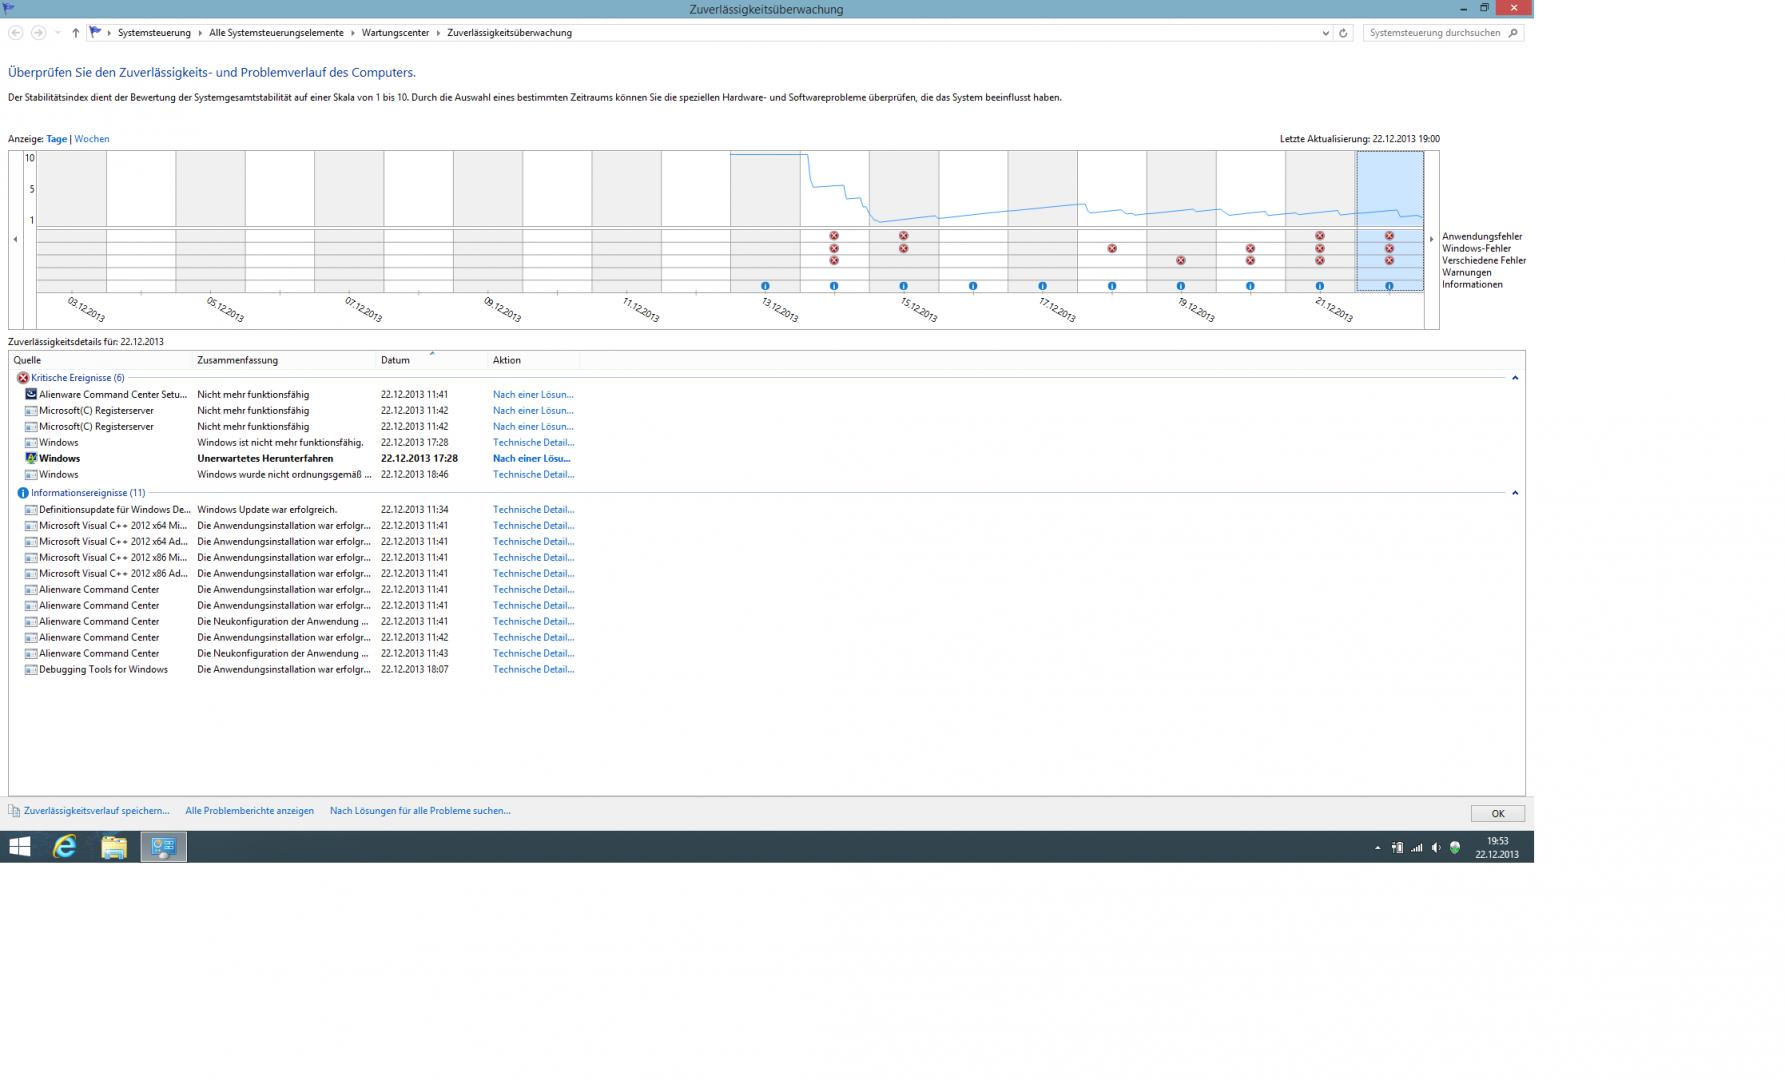
Task: Select the information icon for 13.12.2013
Action: click(x=765, y=286)
